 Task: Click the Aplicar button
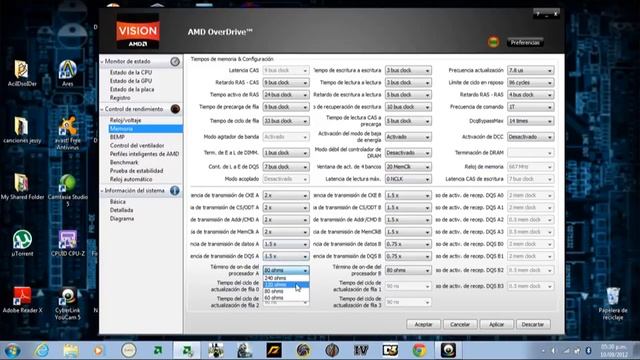pos(497,324)
